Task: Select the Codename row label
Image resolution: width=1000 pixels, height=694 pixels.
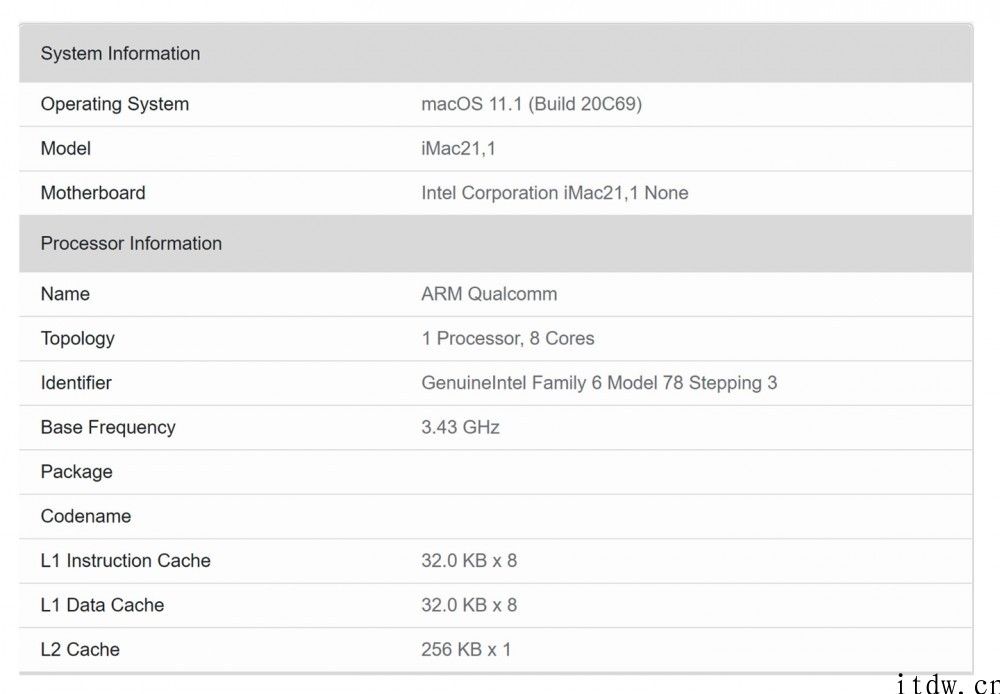Action: 86,516
